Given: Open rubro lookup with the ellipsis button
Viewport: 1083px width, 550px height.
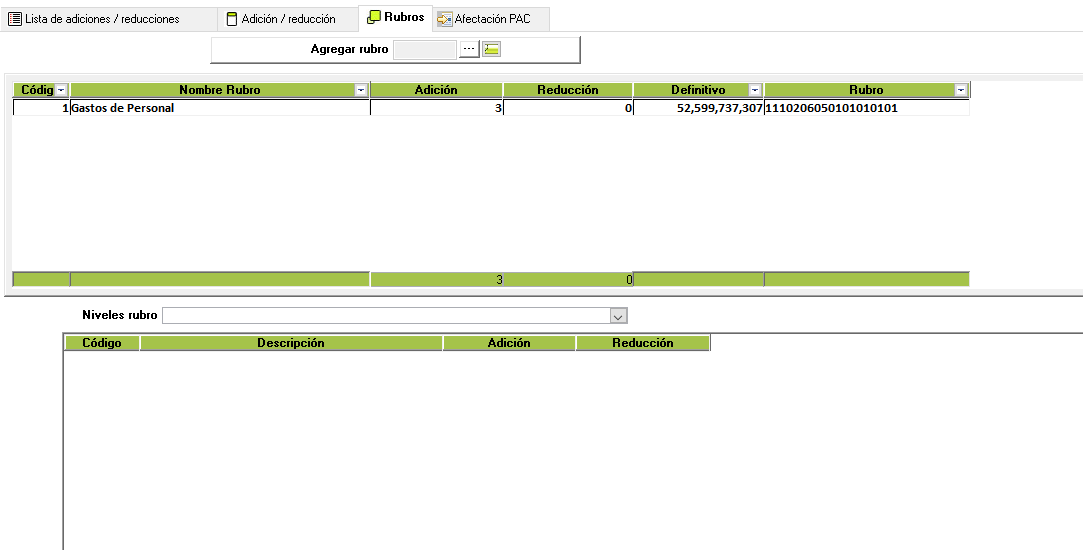Looking at the screenshot, I should tap(469, 49).
